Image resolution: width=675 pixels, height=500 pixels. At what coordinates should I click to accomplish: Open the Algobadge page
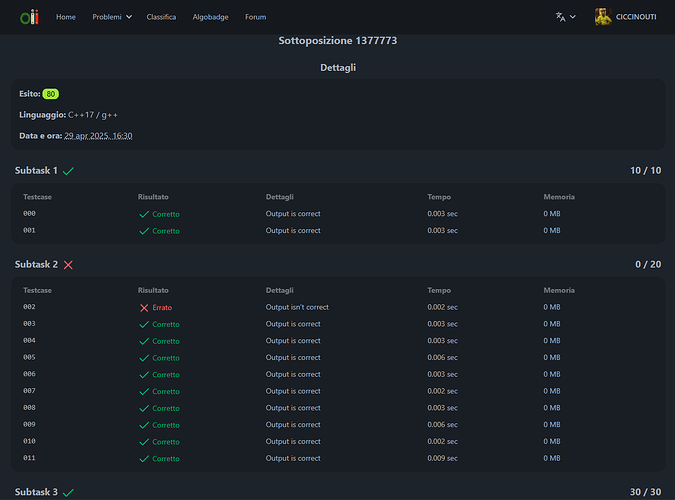[211, 17]
